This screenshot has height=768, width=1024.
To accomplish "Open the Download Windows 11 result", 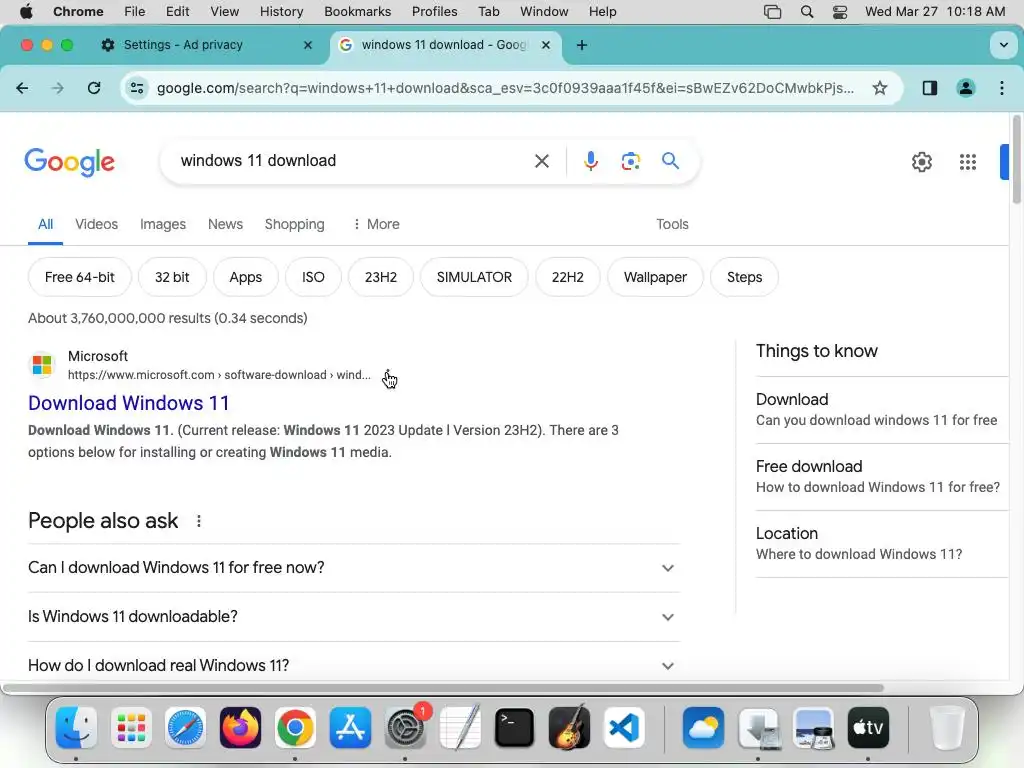I will click(x=129, y=403).
